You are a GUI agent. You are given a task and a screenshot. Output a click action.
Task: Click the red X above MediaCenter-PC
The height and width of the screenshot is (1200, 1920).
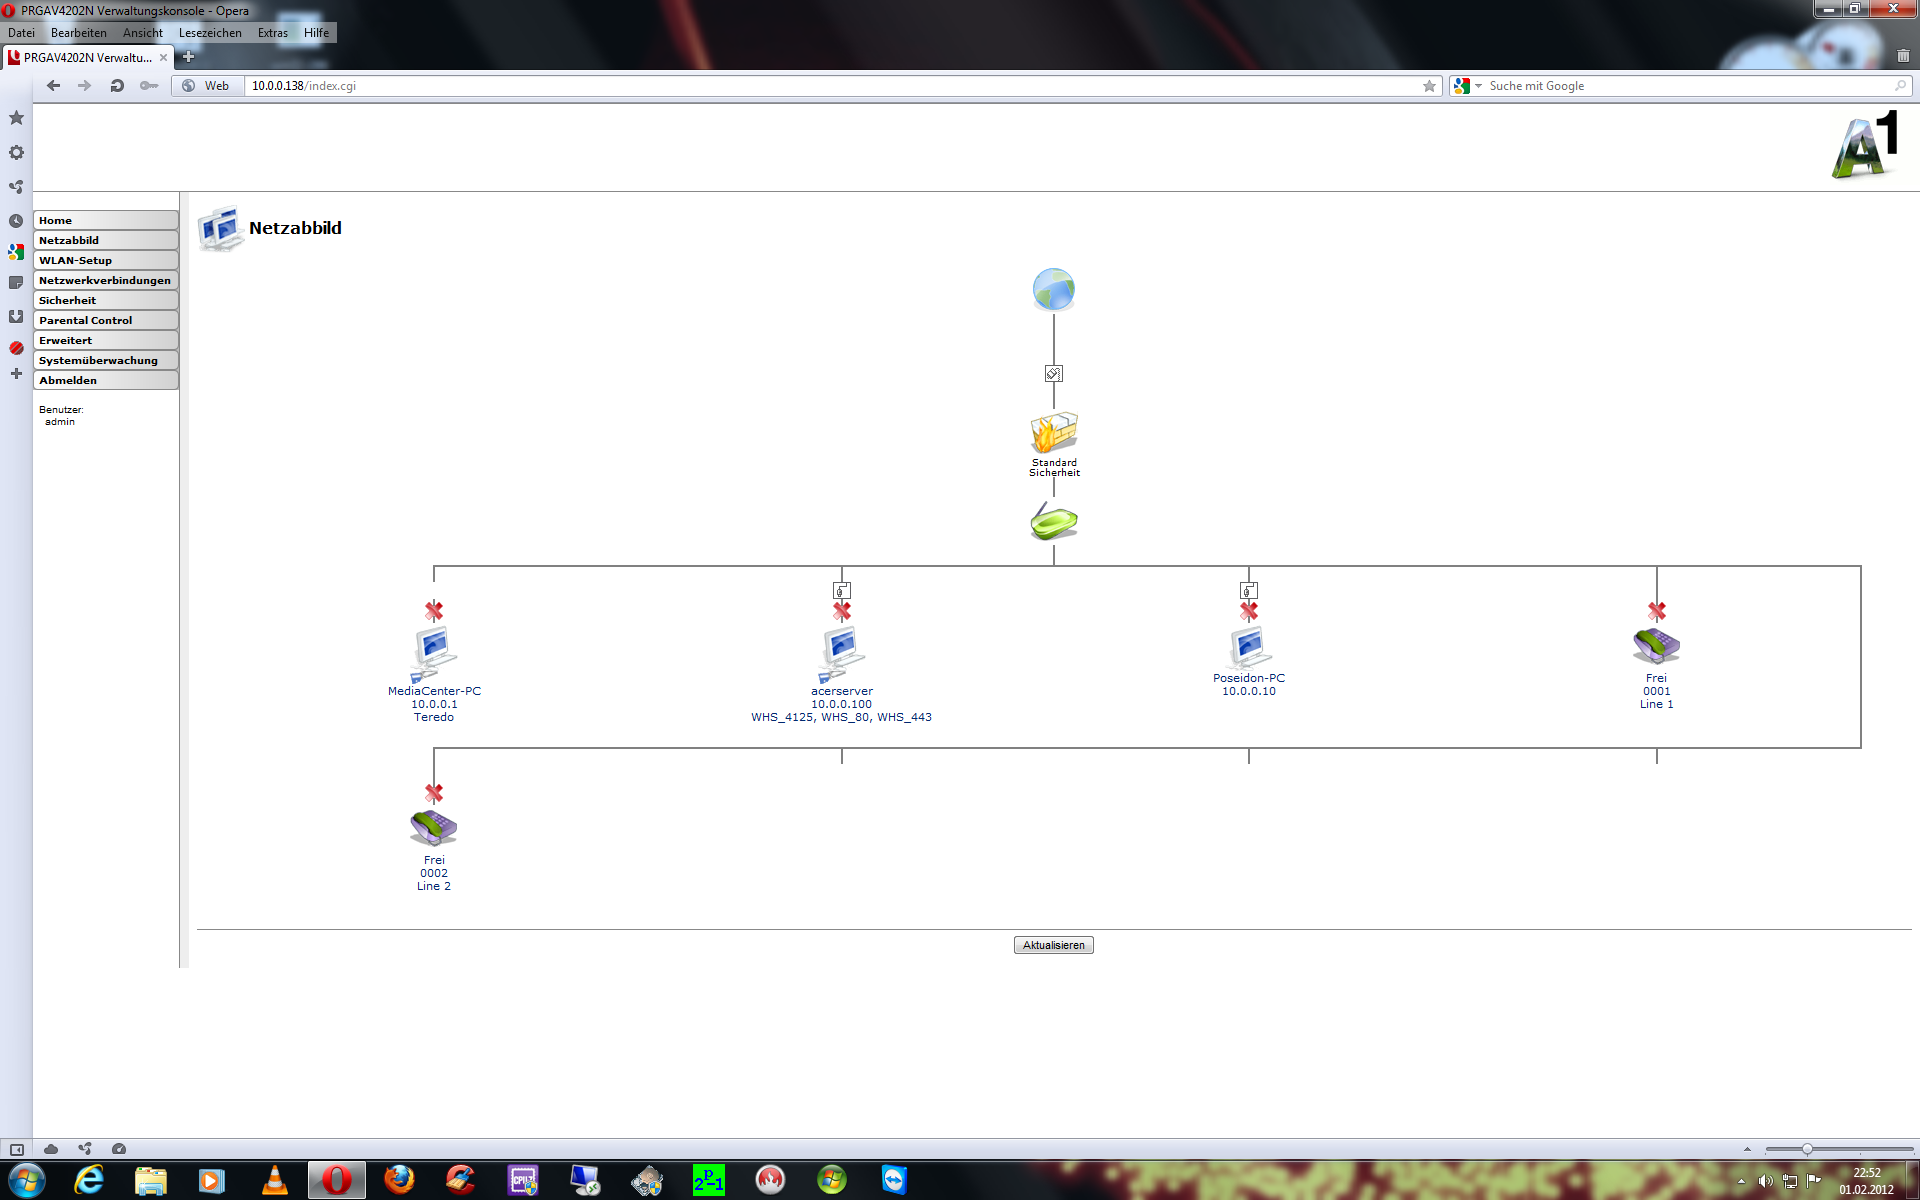(x=433, y=610)
